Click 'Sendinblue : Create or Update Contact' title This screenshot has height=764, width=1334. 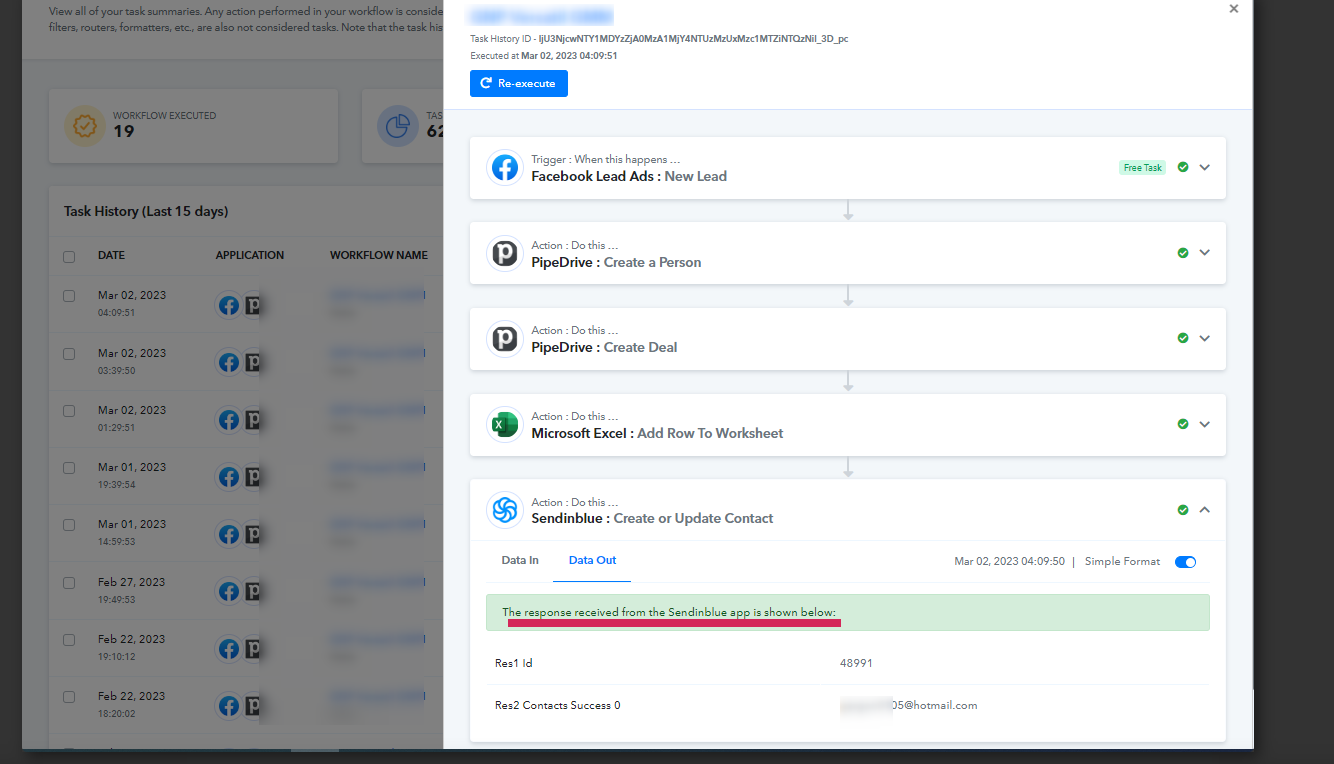tap(652, 519)
